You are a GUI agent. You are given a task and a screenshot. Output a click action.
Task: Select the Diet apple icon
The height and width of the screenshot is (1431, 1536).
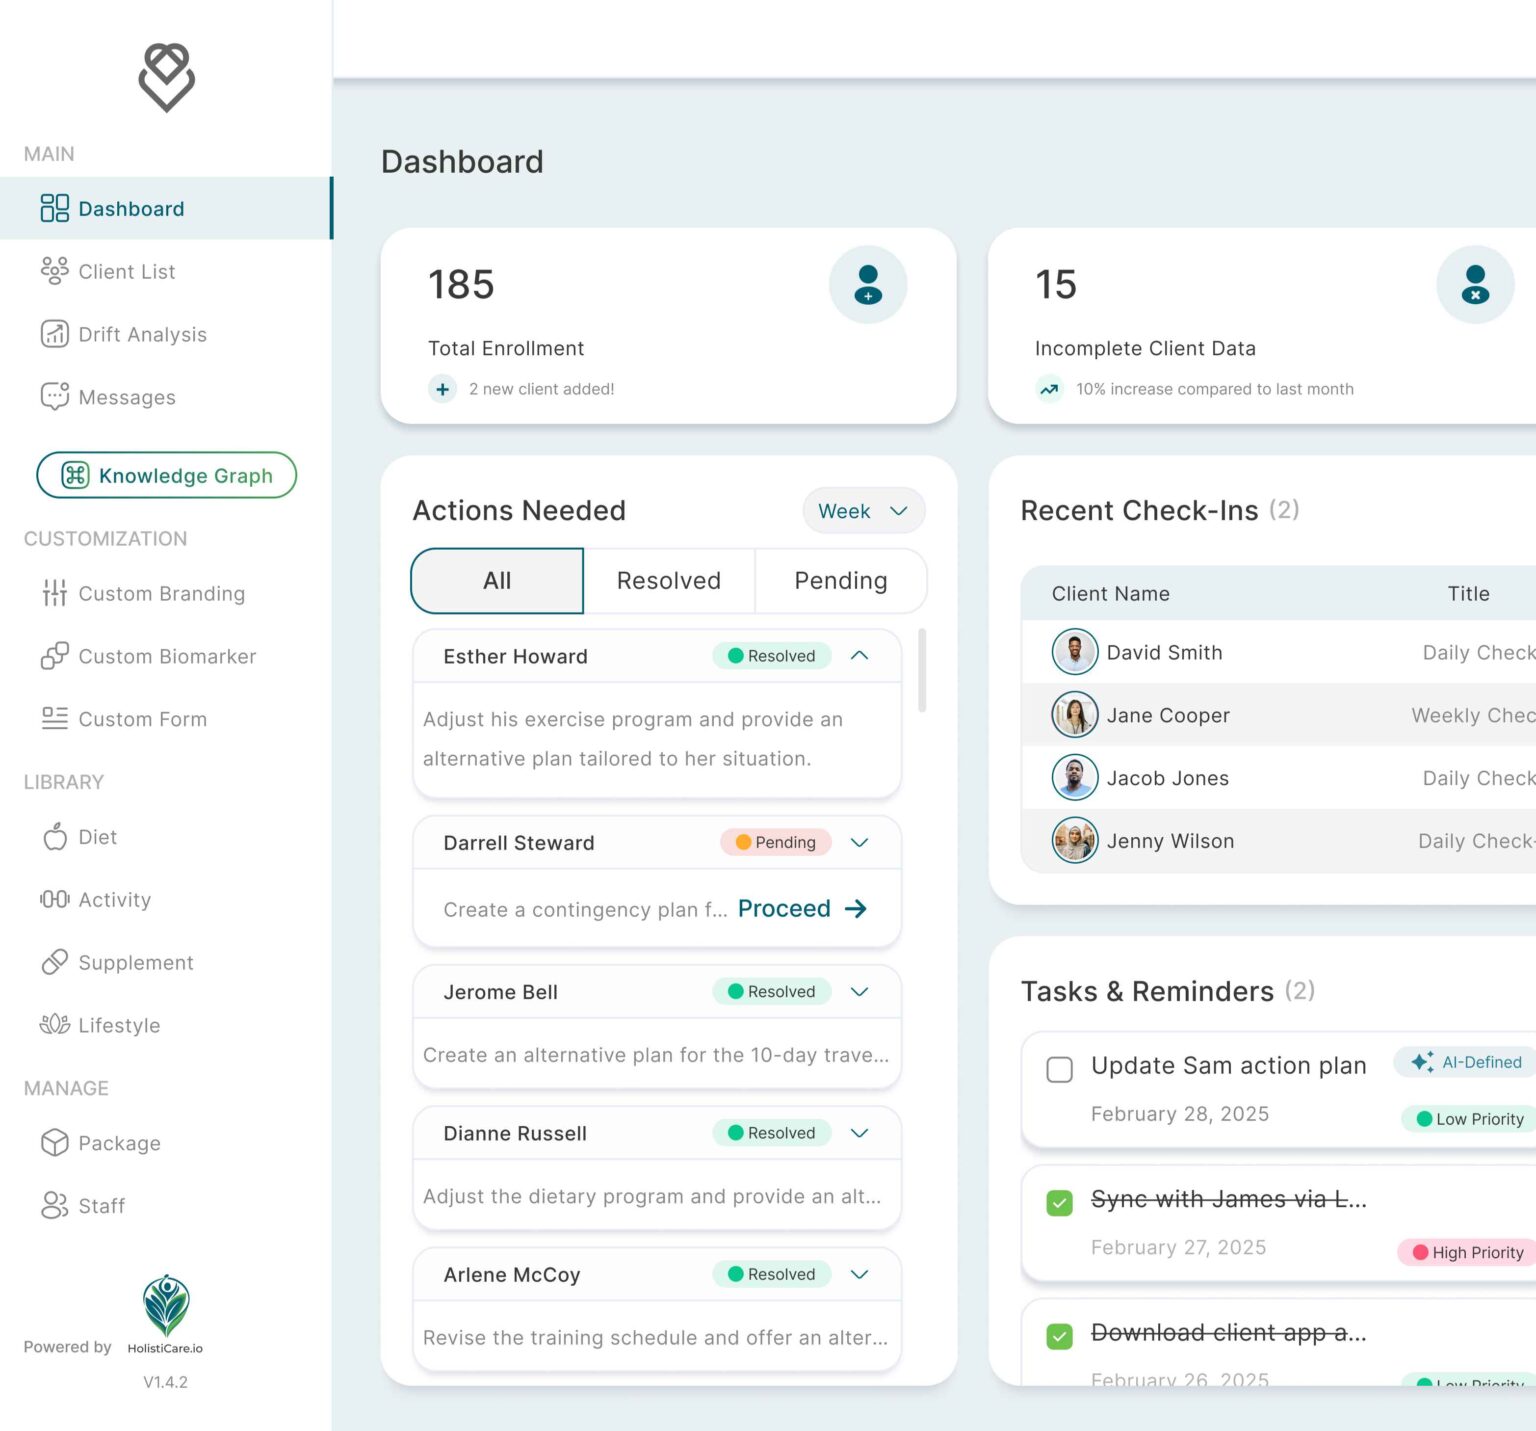[x=54, y=837]
